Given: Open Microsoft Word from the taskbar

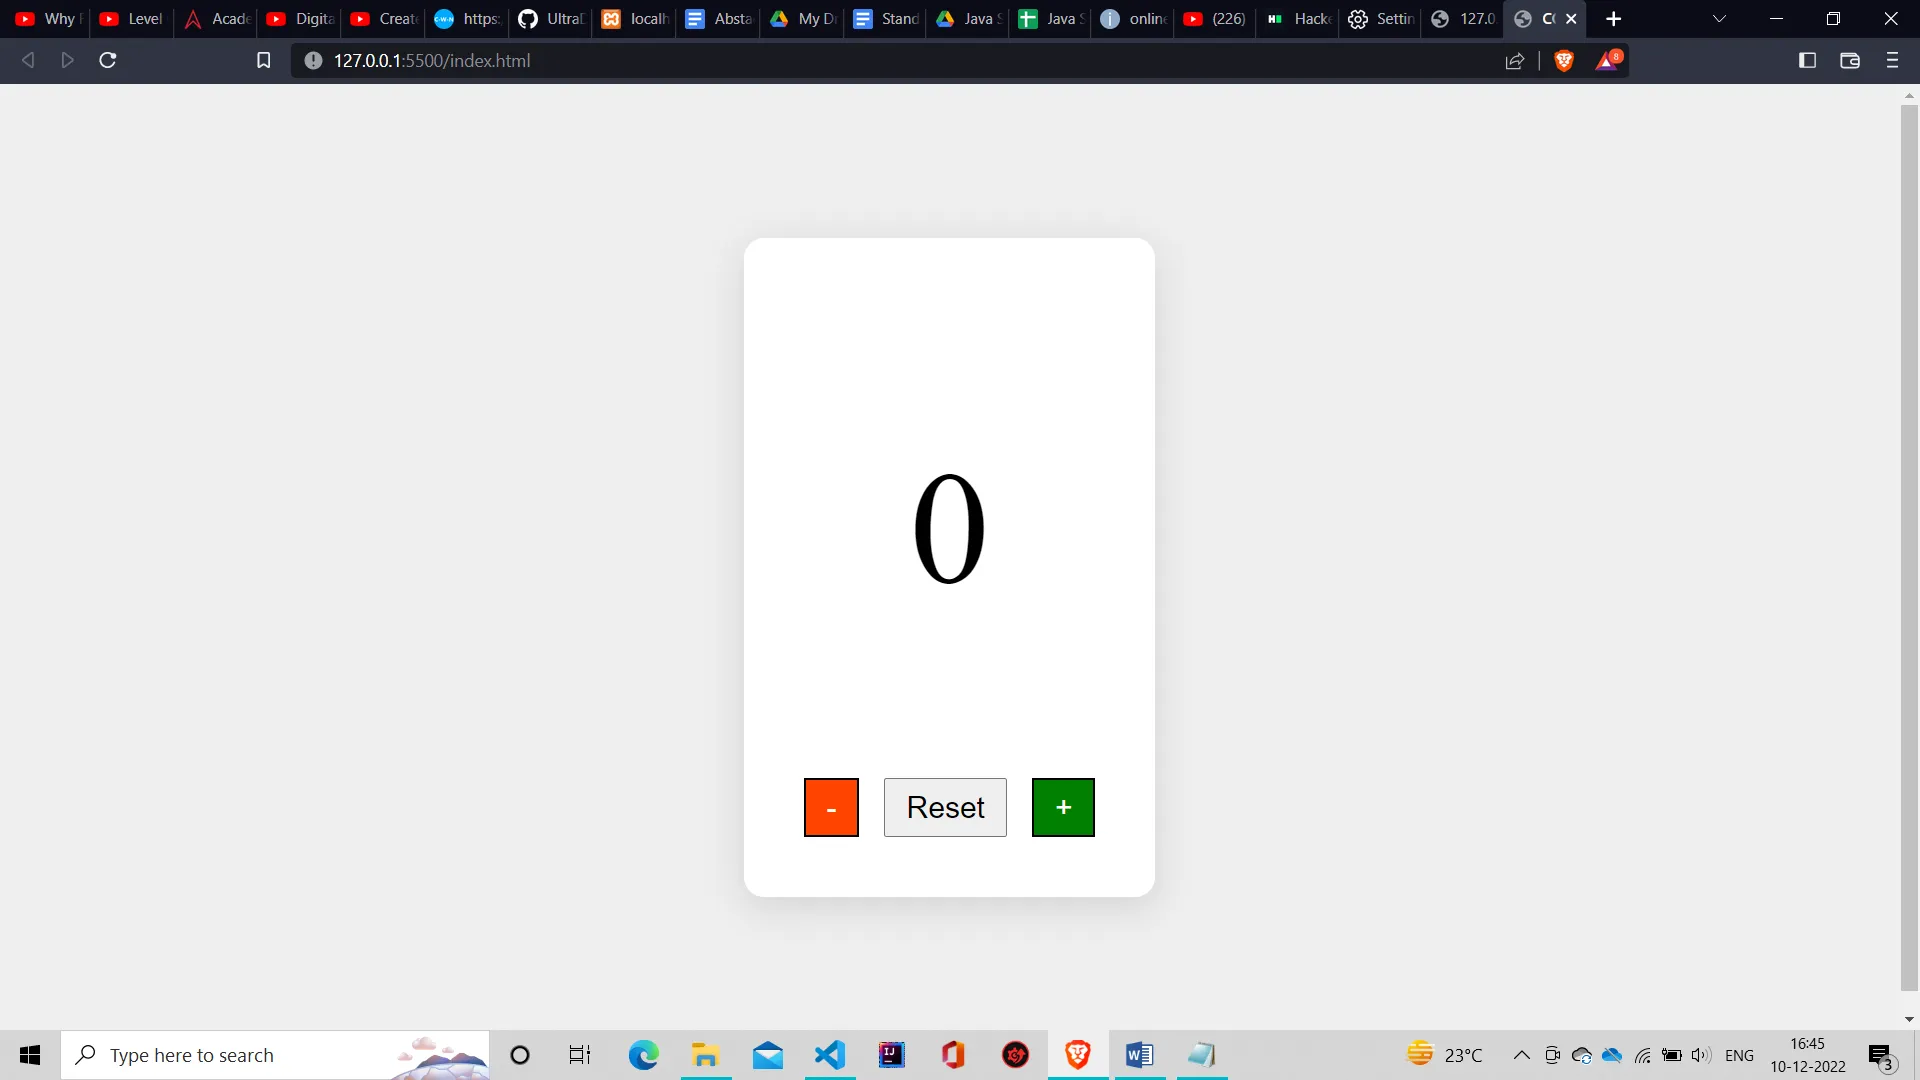Looking at the screenshot, I should pyautogui.click(x=1139, y=1055).
